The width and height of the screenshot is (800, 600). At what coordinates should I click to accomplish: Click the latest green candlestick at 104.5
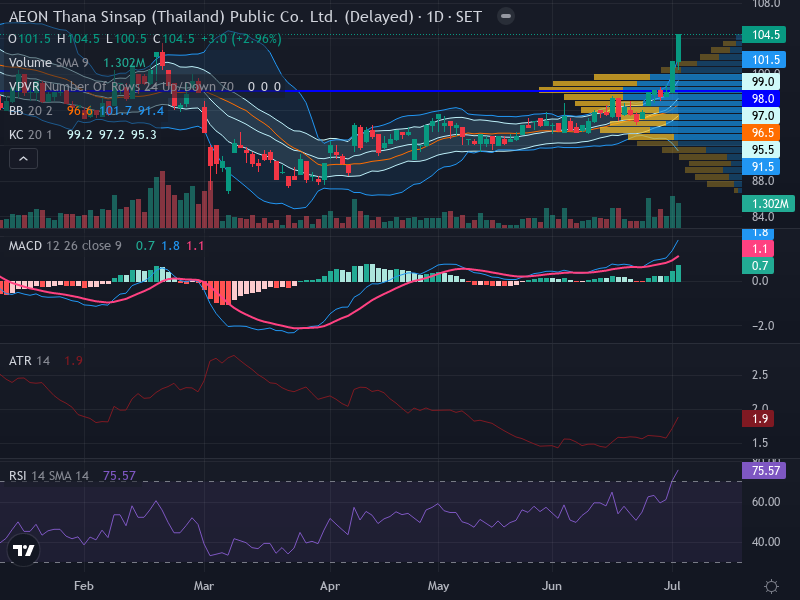679,48
